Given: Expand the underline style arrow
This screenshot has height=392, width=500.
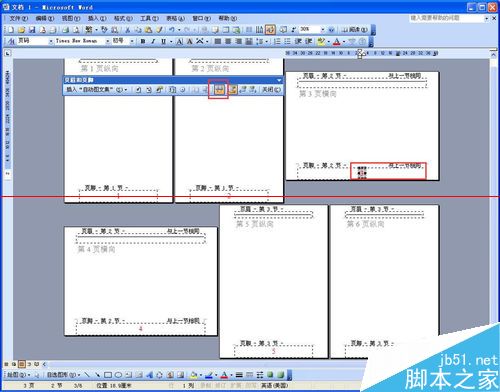Looking at the screenshot, I should 171,42.
